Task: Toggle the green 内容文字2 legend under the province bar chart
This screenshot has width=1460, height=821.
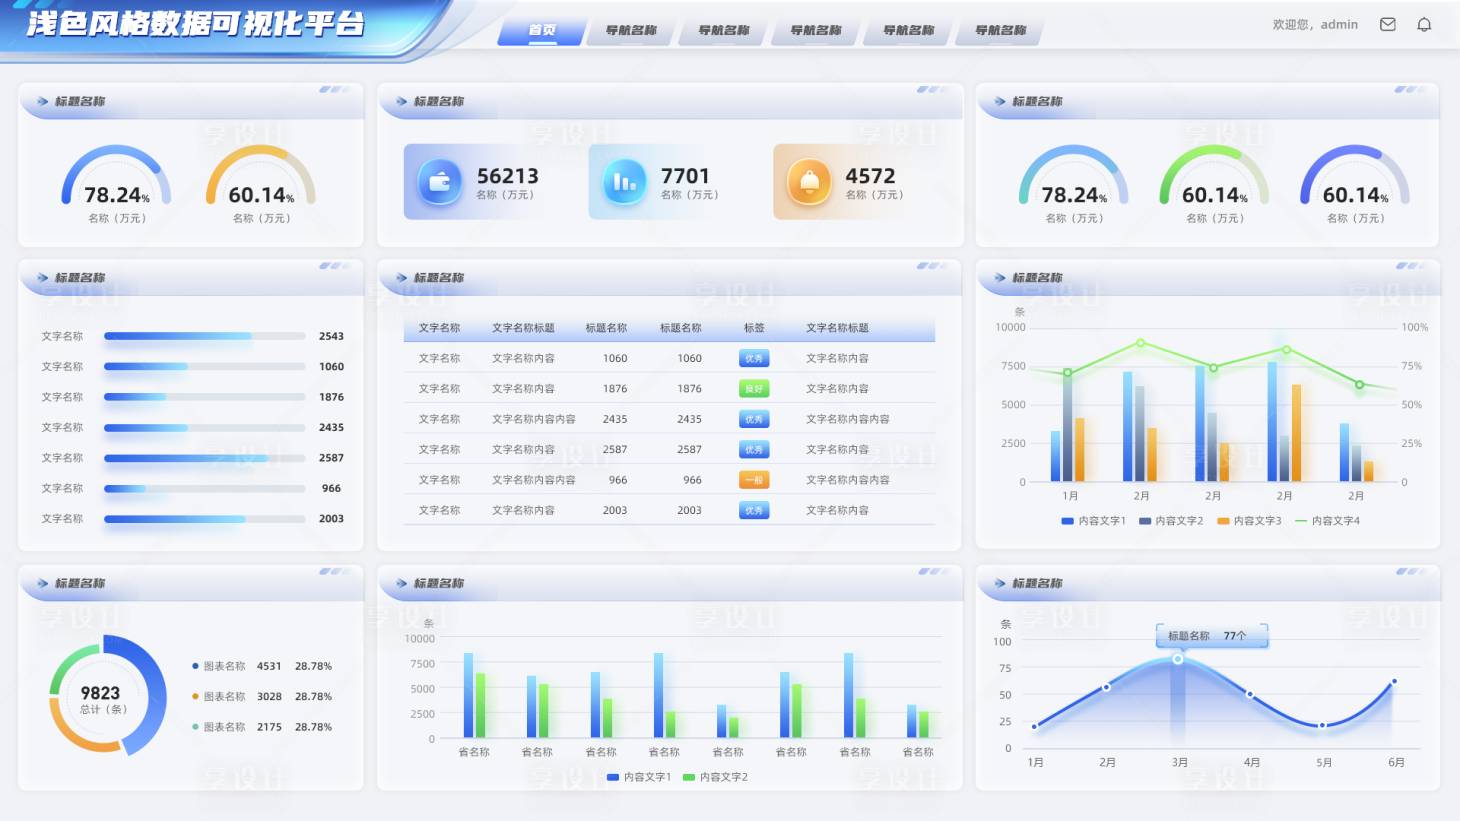Action: coord(715,777)
